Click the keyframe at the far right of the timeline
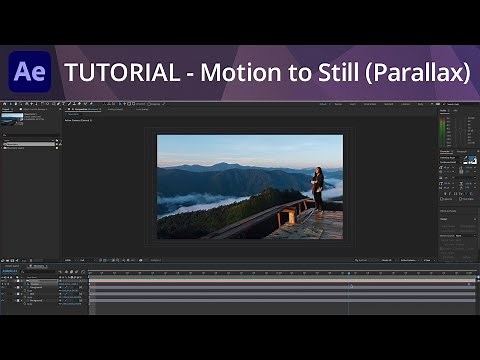This screenshot has height=360, width=480. (469, 284)
